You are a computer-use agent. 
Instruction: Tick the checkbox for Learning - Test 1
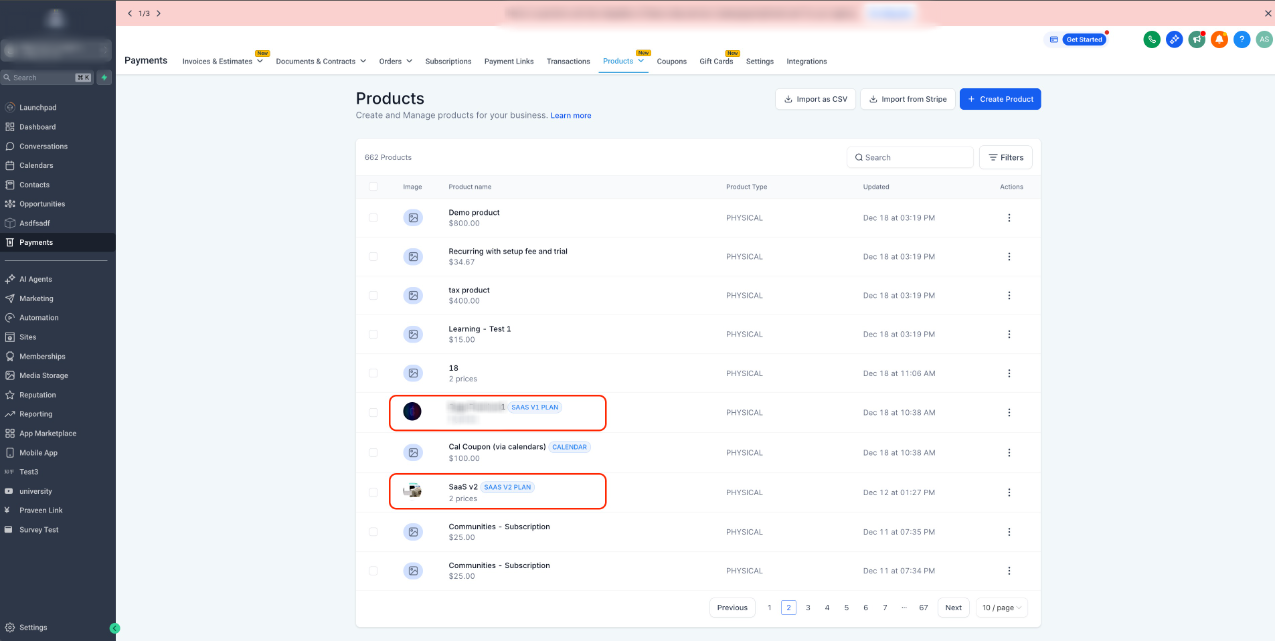[x=373, y=334]
